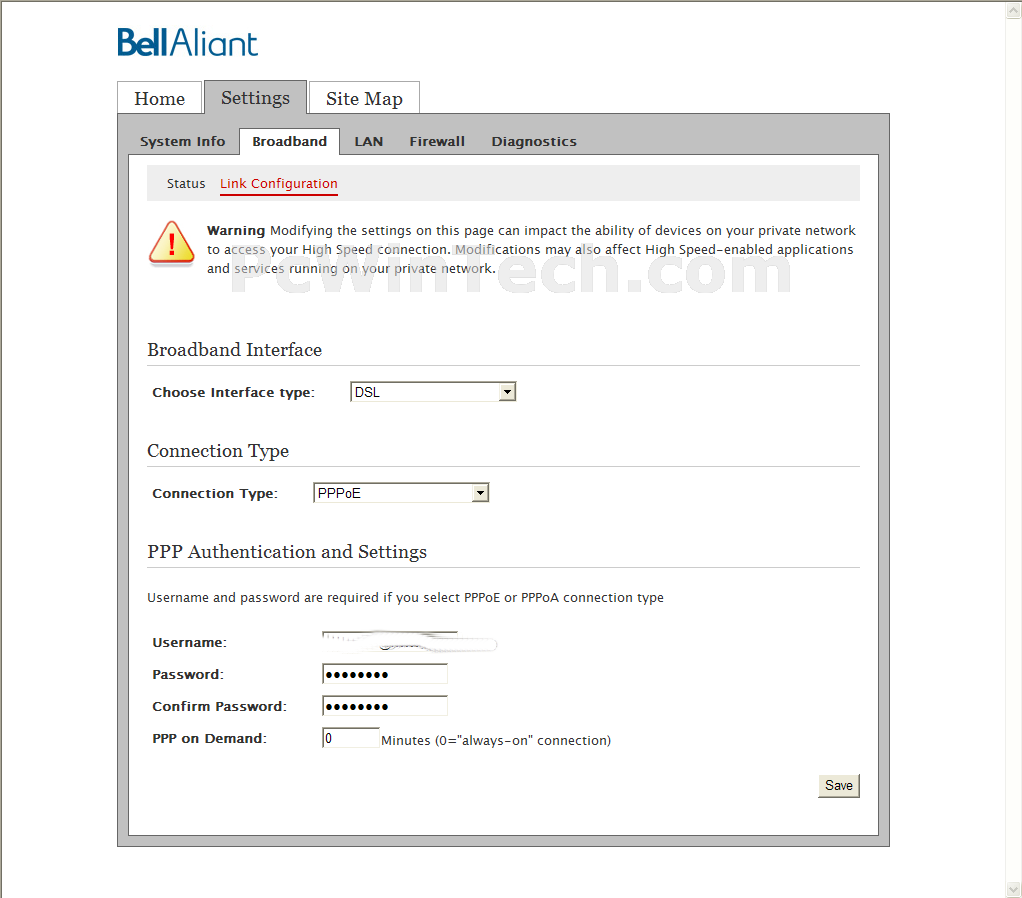Screen dimensions: 1022x898
Task: Click the Save button
Action: [x=839, y=785]
